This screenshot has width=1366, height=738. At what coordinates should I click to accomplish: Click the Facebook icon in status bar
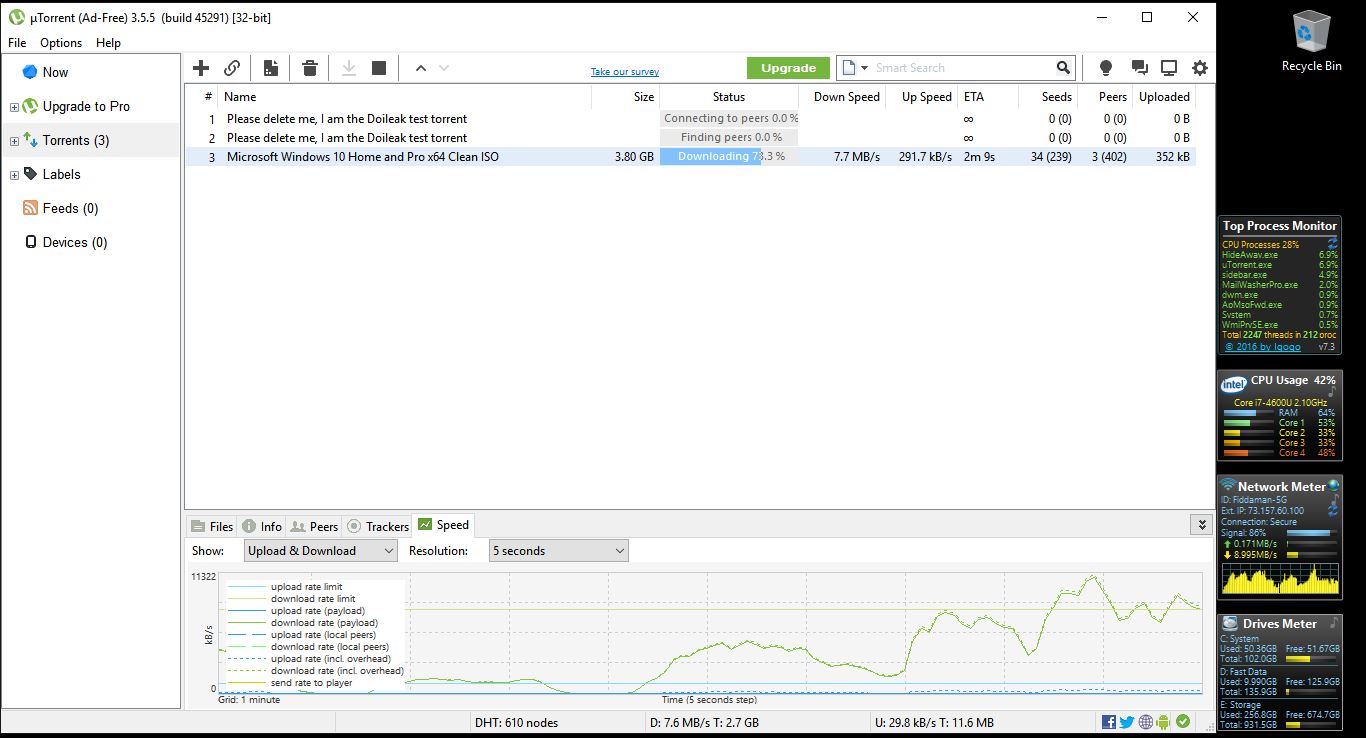1109,722
